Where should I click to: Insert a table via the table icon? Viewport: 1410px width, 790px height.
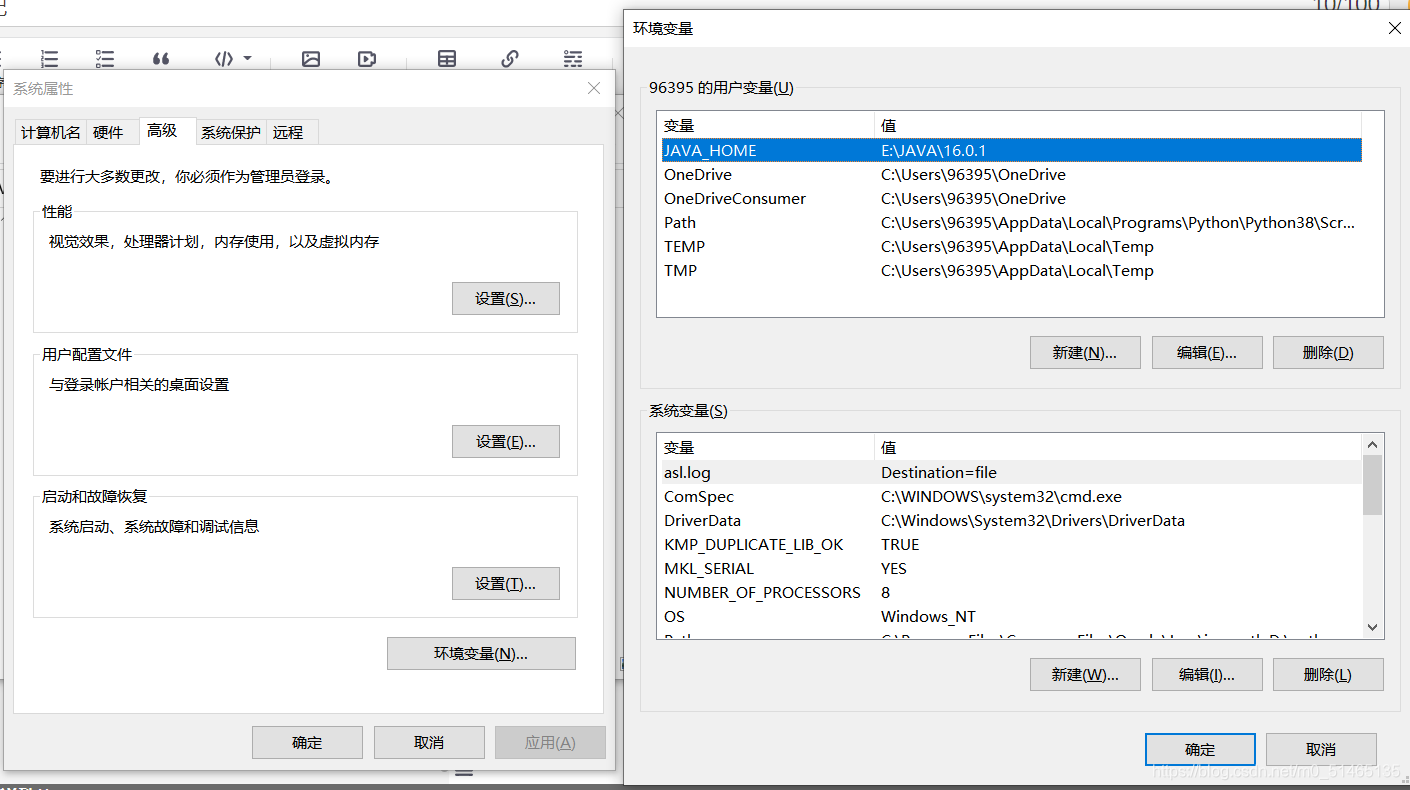click(447, 59)
